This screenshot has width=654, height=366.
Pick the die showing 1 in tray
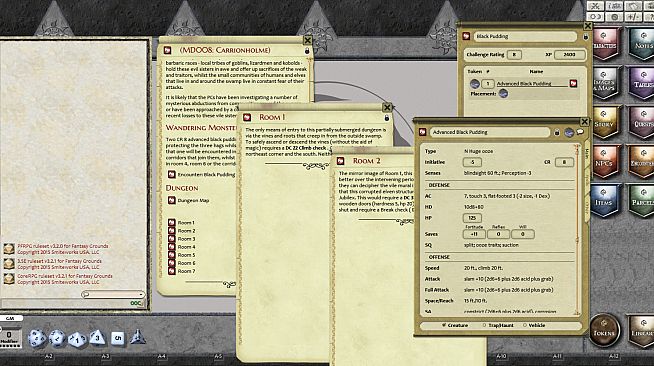(x=77, y=339)
